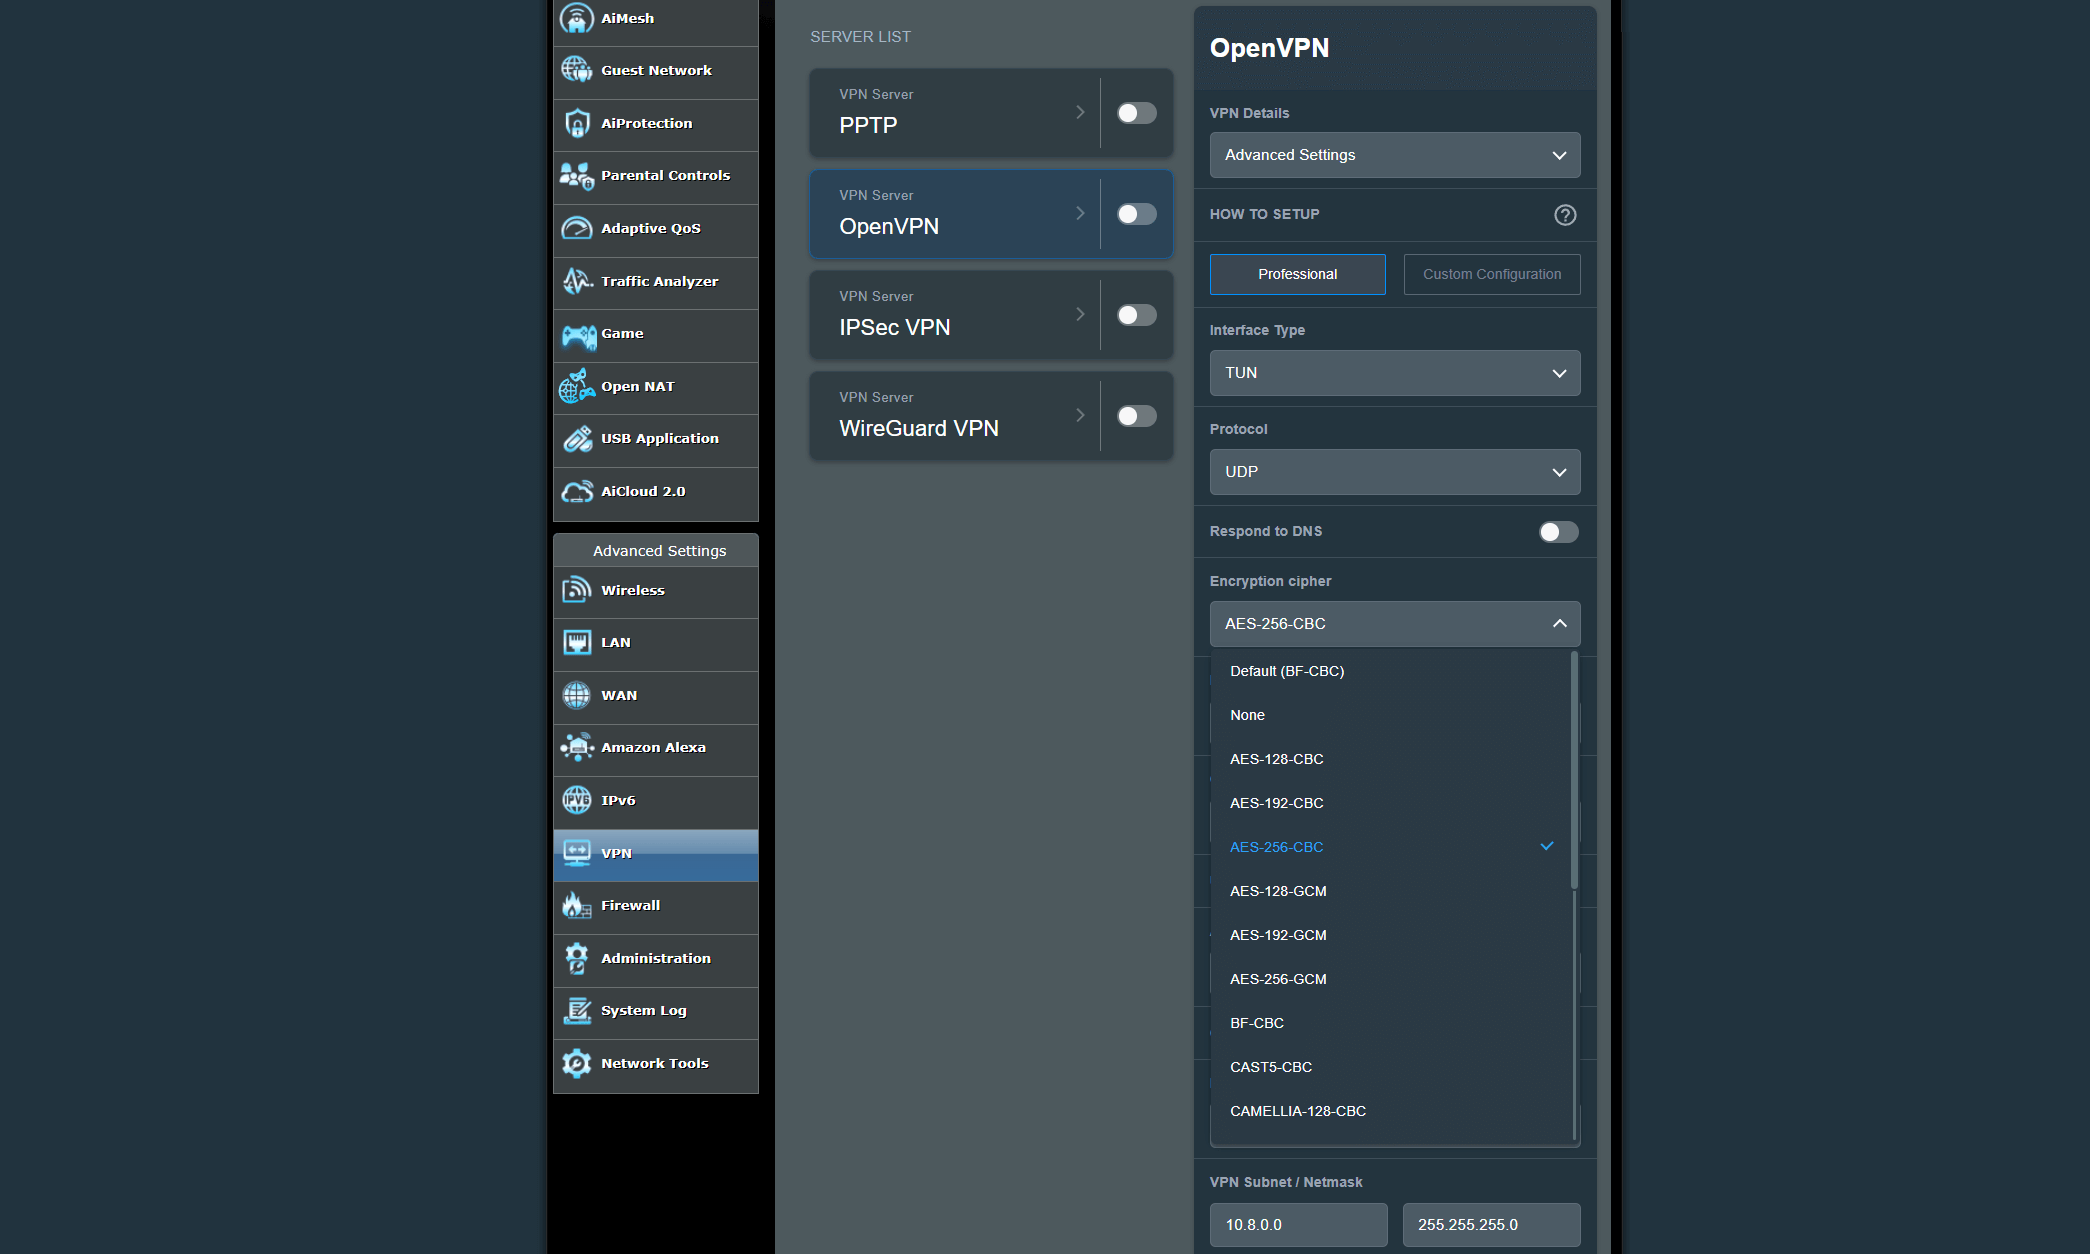Open the AiMesh icon in sidebar
This screenshot has height=1254, width=2090.
point(577,18)
